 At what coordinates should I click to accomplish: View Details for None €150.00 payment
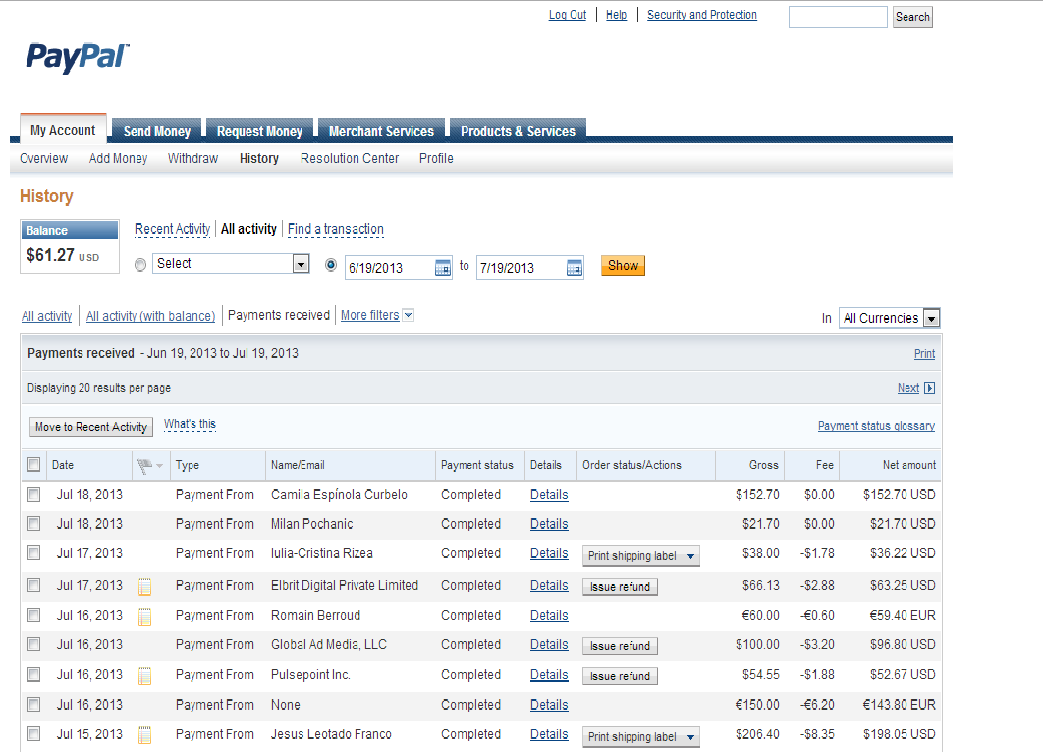coord(549,705)
